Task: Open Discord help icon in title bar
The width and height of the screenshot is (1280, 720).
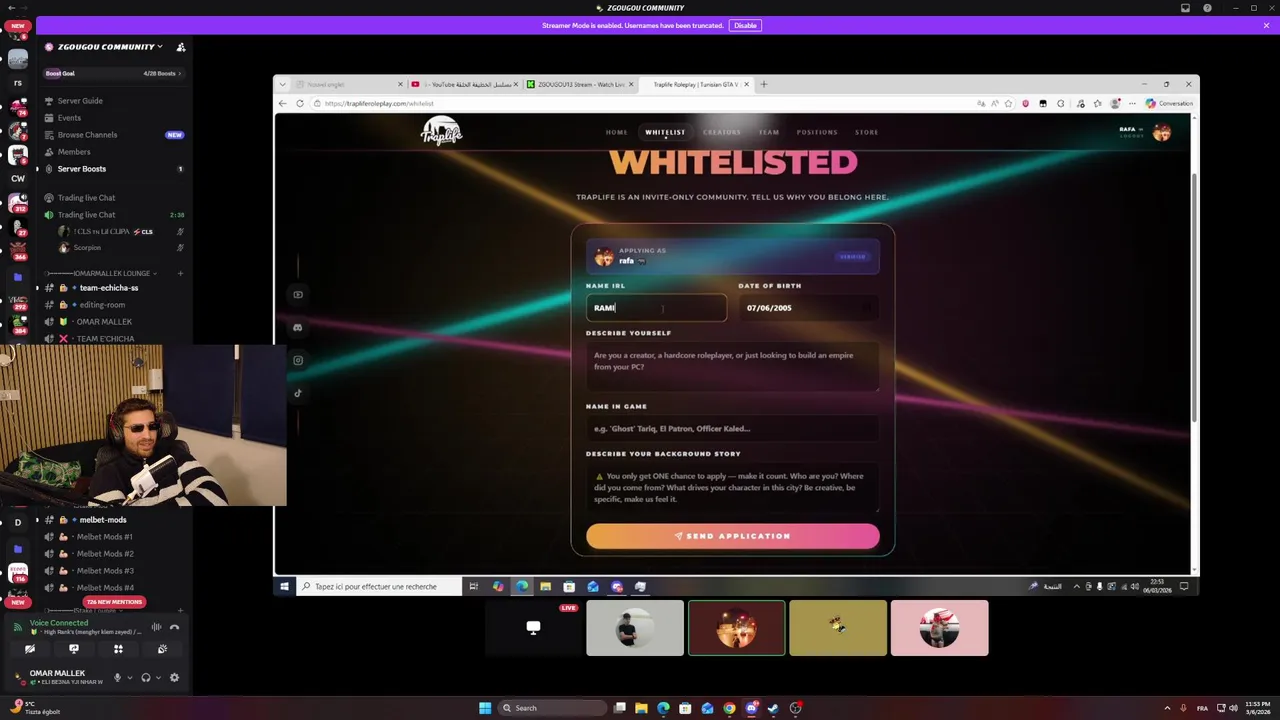Action: click(1207, 8)
